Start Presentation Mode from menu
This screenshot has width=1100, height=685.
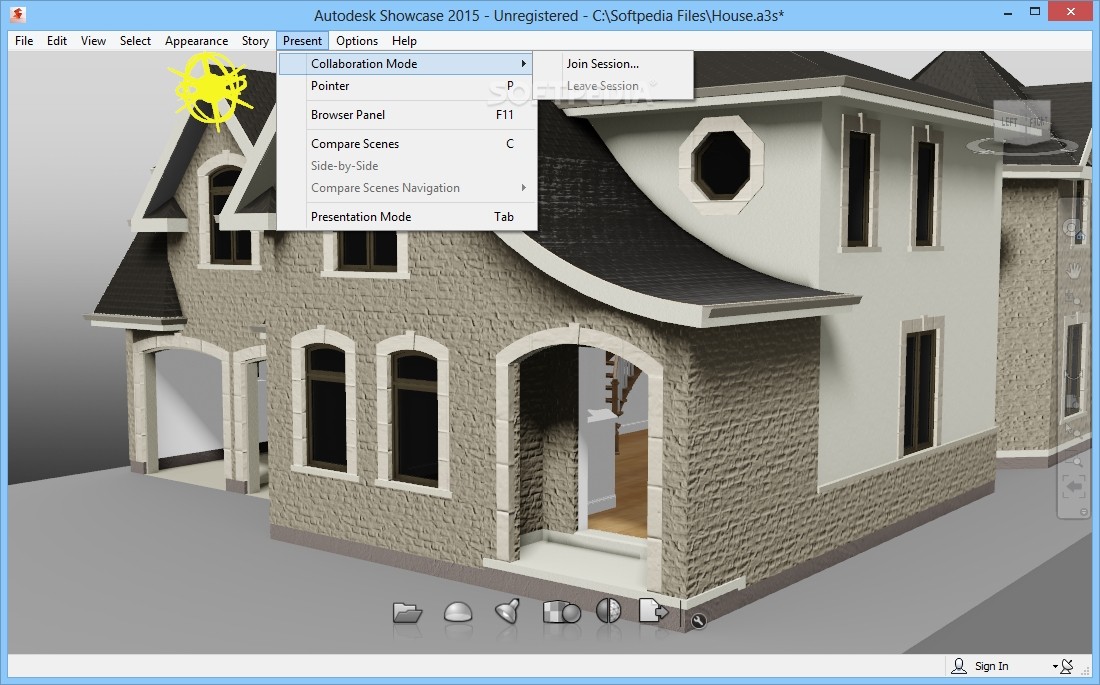coord(407,216)
